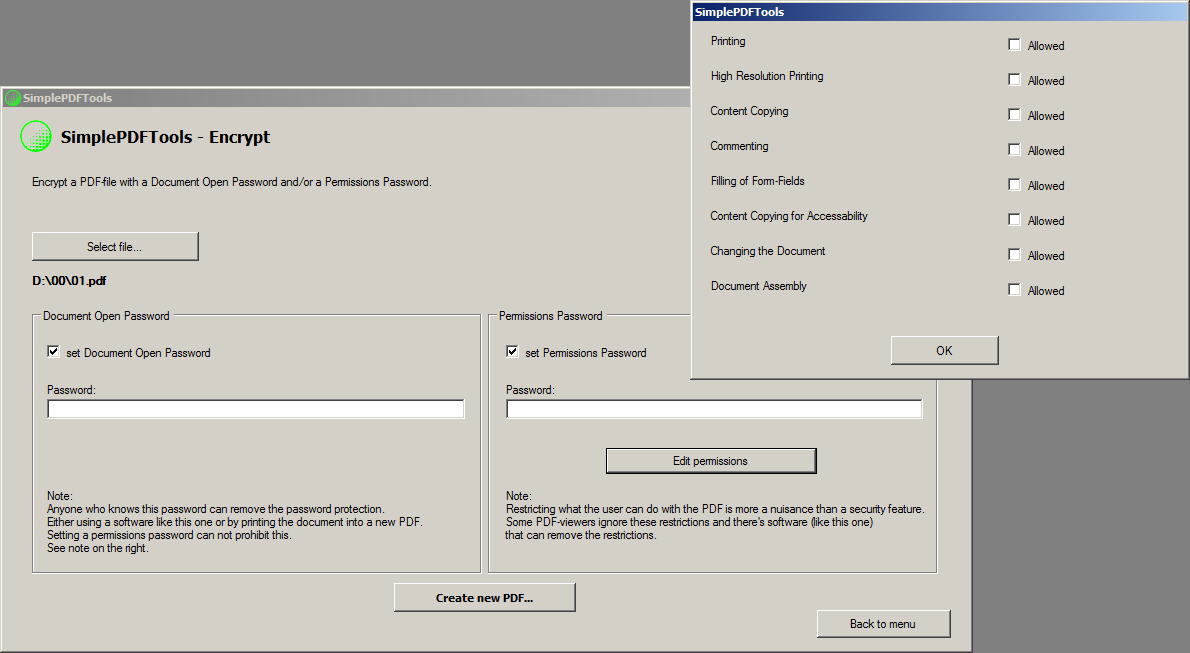Enable Content Copying for Accessability checkbox

[x=1014, y=219]
